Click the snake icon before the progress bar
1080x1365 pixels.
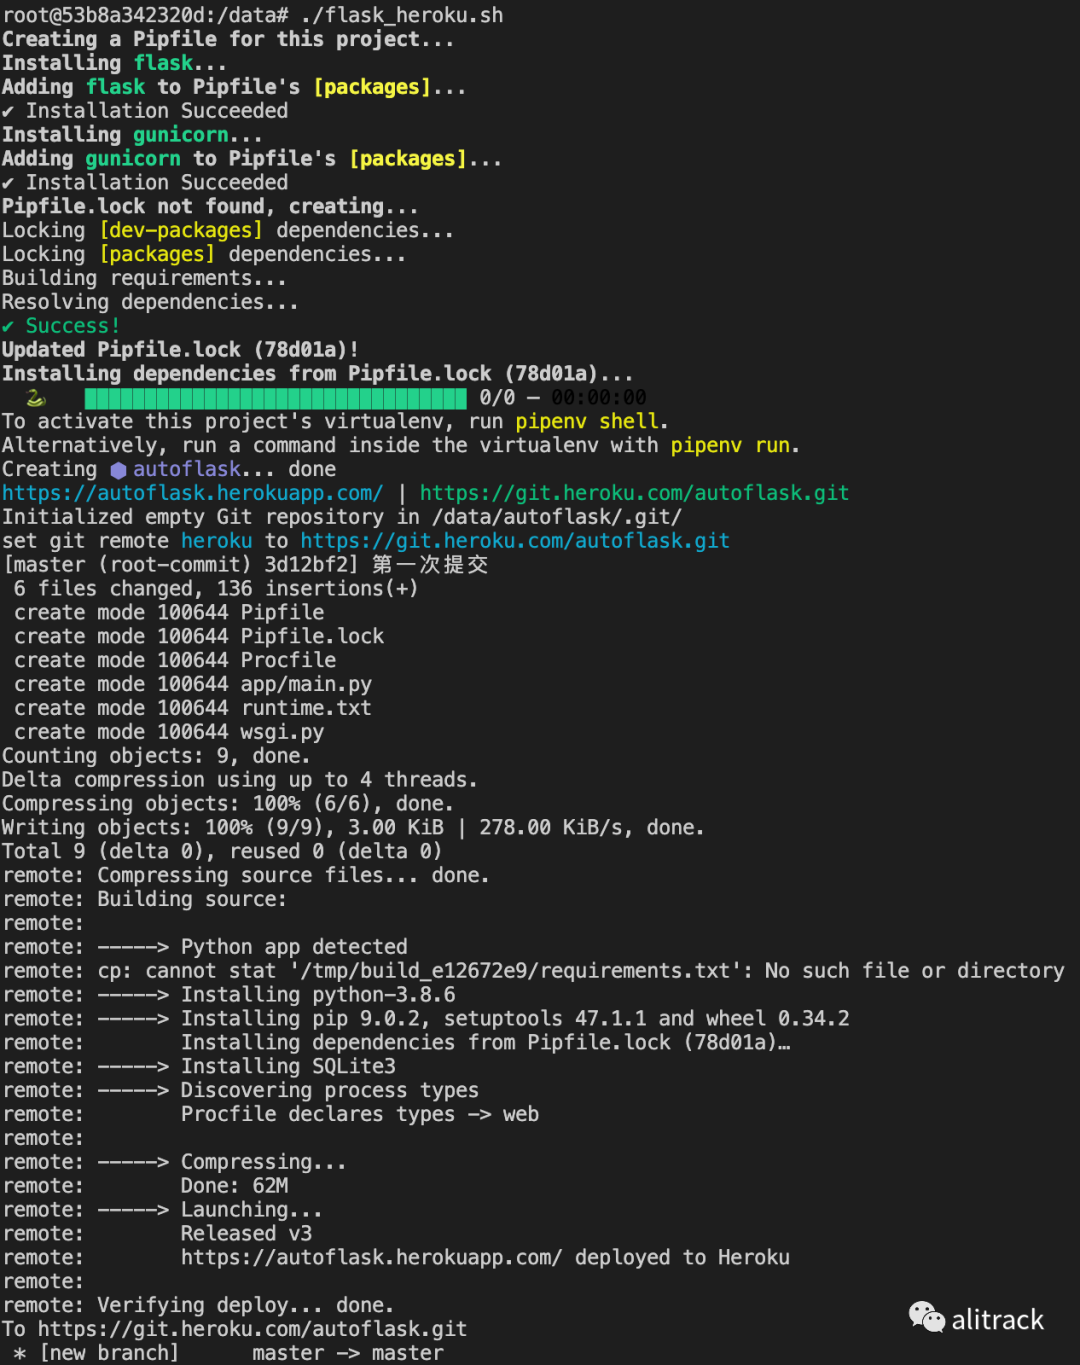pyautogui.click(x=36, y=398)
